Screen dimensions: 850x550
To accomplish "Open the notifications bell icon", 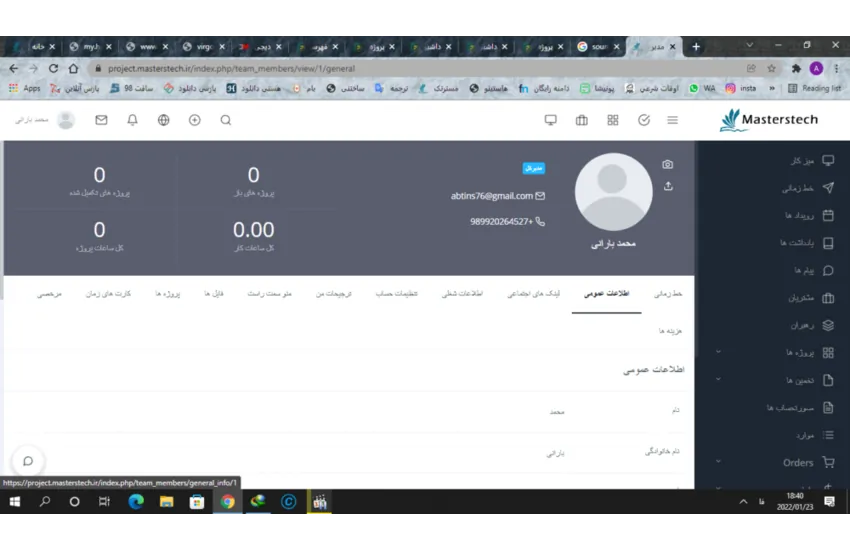I will click(132, 120).
